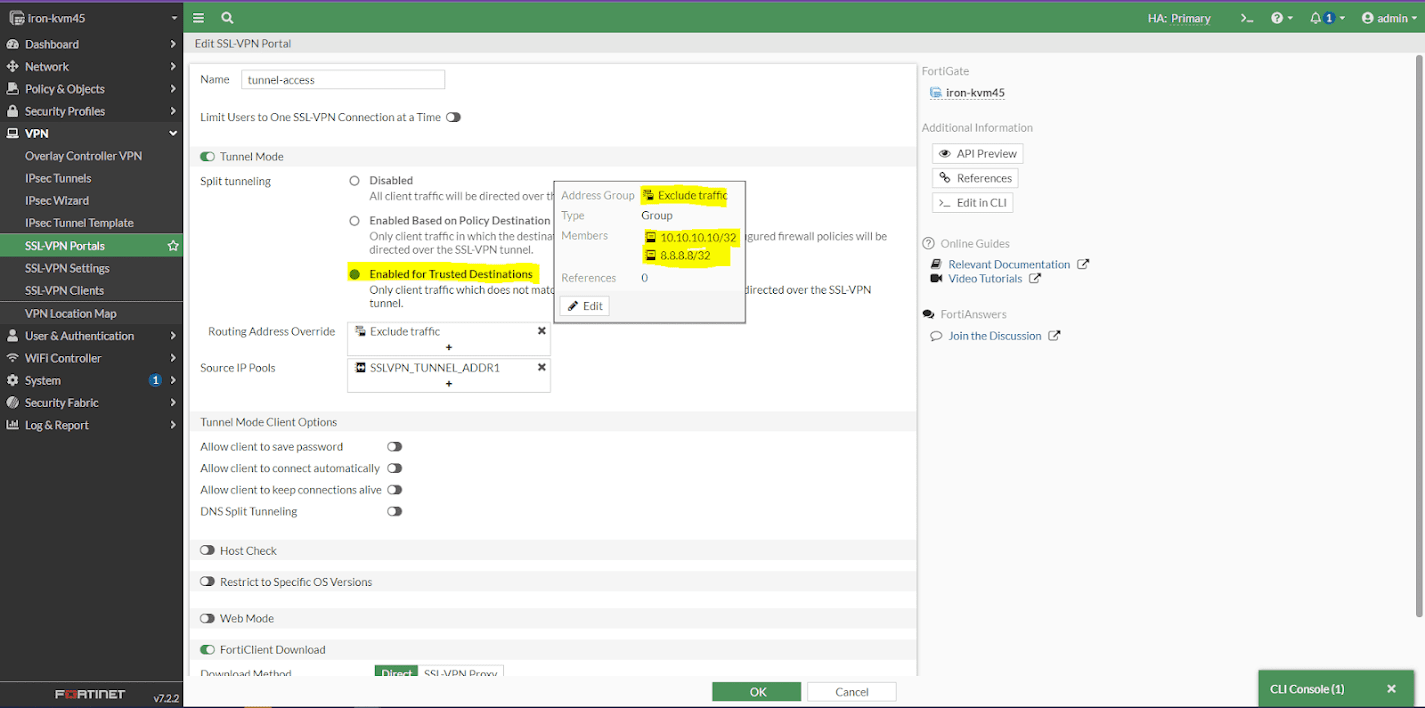Screen dimensions: 1425x708
Task: Click the References button
Action: click(x=975, y=178)
